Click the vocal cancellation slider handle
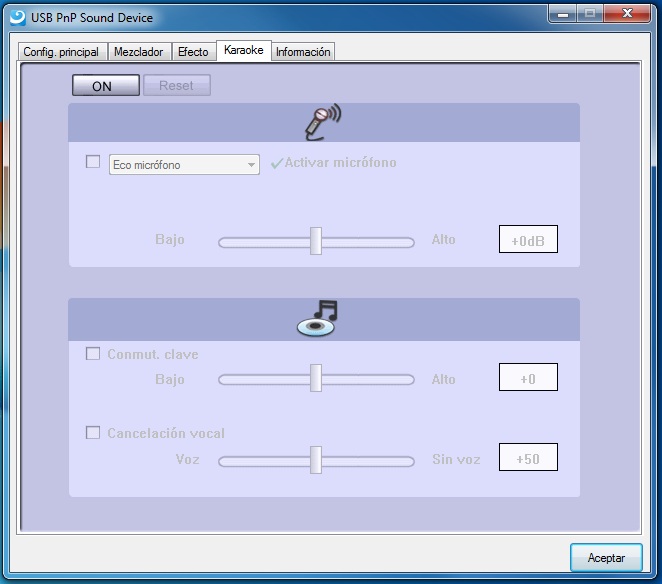Image resolution: width=662 pixels, height=584 pixels. pos(316,460)
